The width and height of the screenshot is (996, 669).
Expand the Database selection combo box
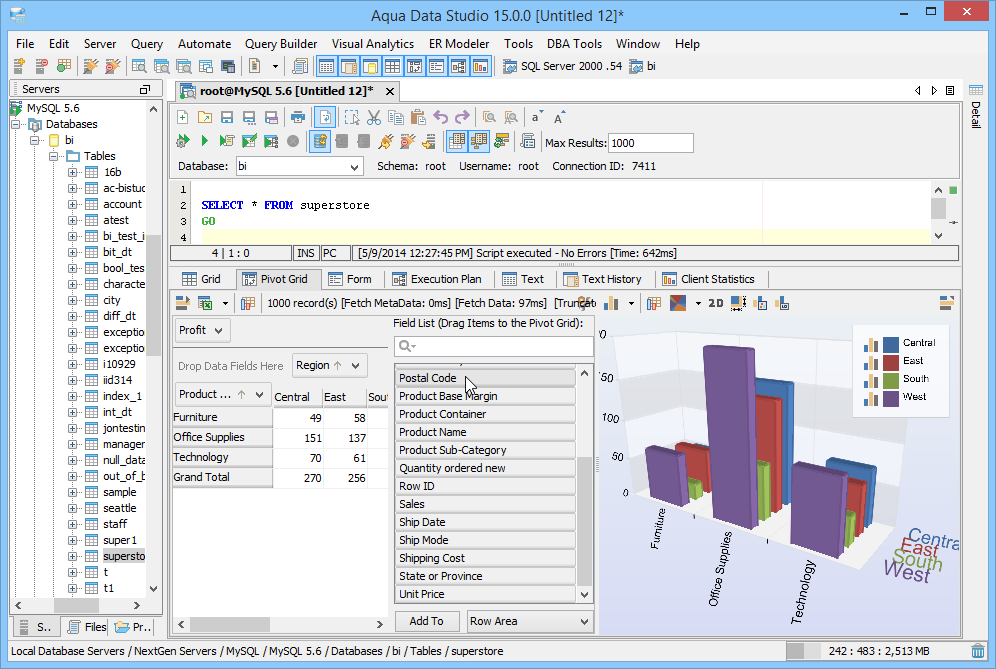[x=354, y=167]
